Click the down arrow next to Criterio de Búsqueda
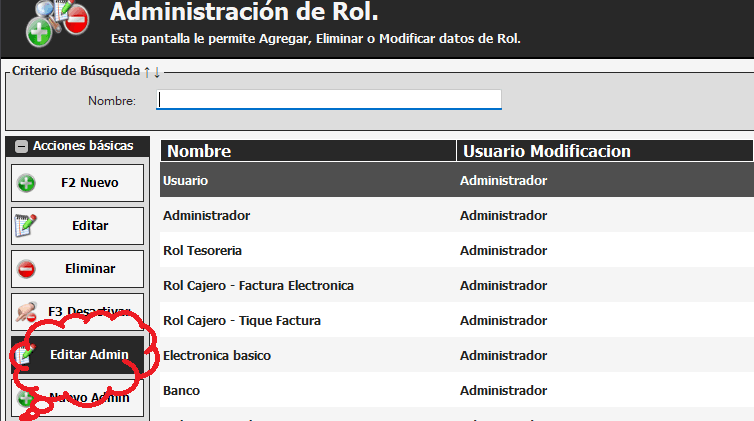Image resolution: width=754 pixels, height=421 pixels. pos(157,72)
